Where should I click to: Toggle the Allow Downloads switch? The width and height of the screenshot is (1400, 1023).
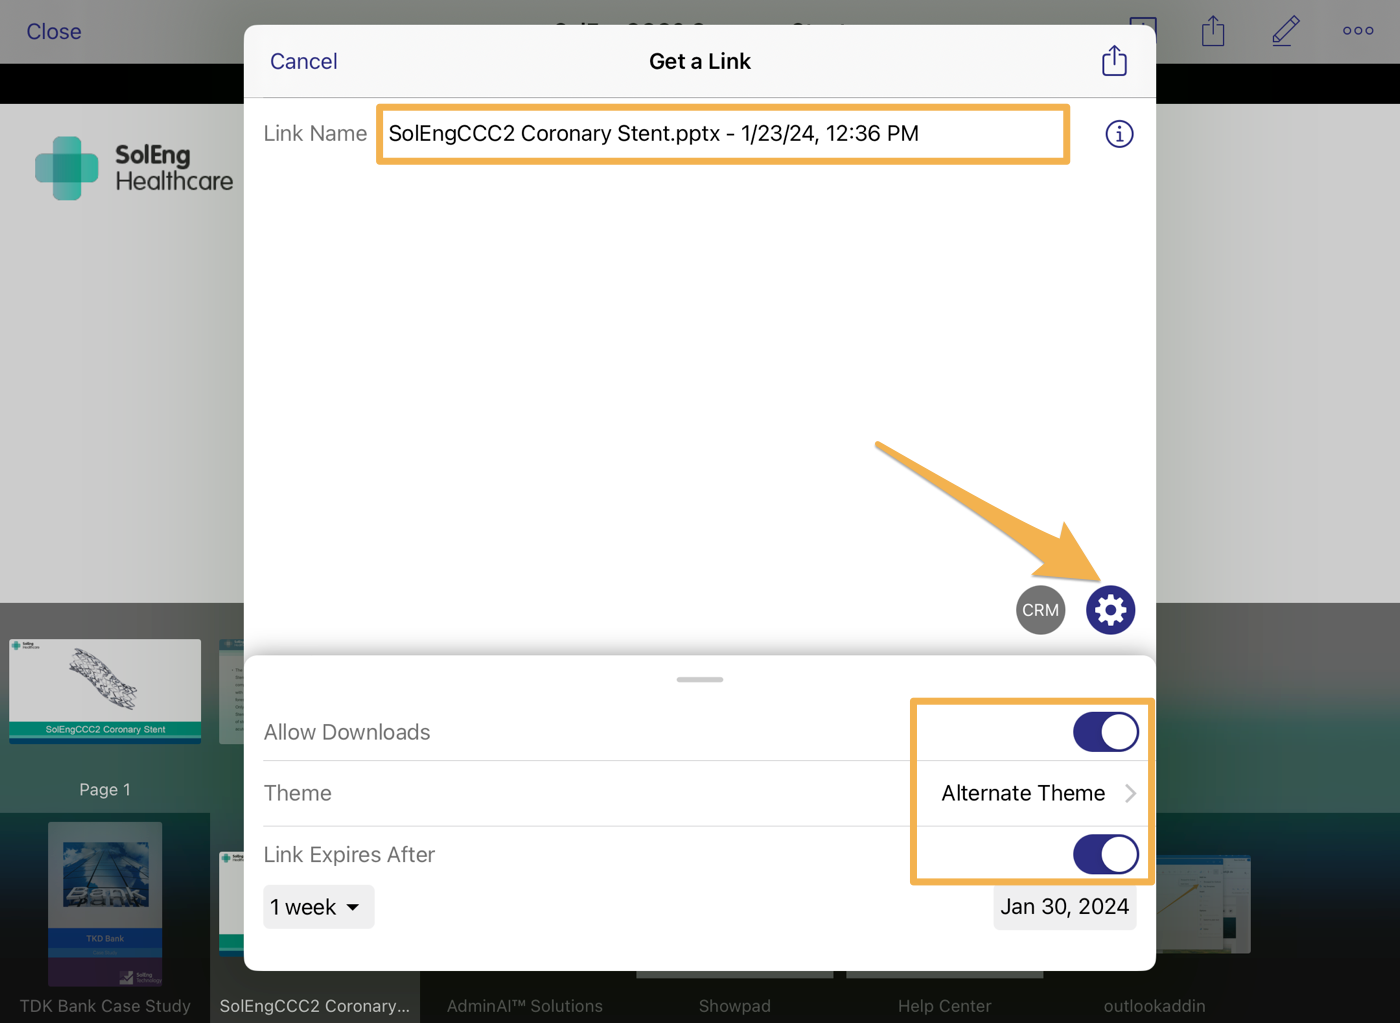click(1105, 732)
